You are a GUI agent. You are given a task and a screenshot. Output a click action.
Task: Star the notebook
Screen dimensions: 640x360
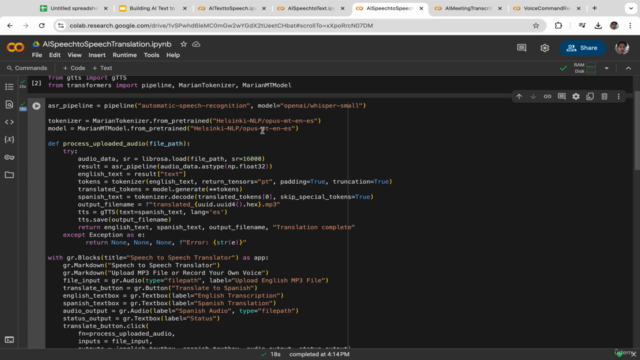[x=183, y=44]
